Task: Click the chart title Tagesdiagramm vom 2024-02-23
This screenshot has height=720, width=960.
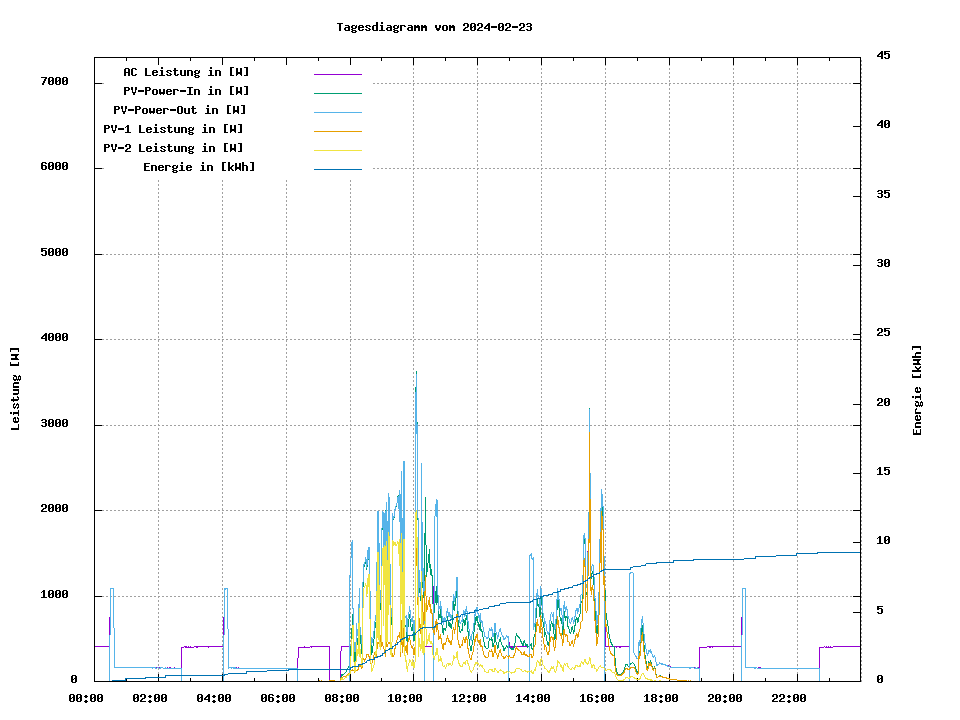Action: pos(434,27)
